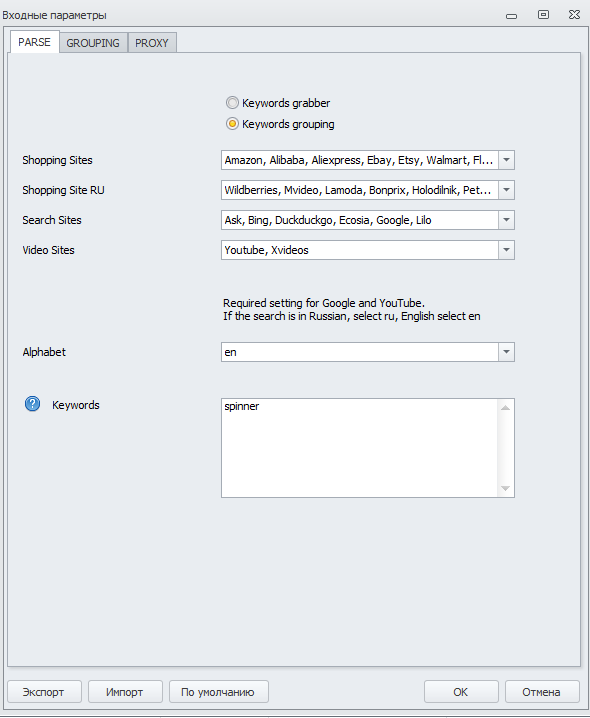Open the Alphabet dropdown arrow
Image resolution: width=590 pixels, height=718 pixels.
click(x=506, y=352)
